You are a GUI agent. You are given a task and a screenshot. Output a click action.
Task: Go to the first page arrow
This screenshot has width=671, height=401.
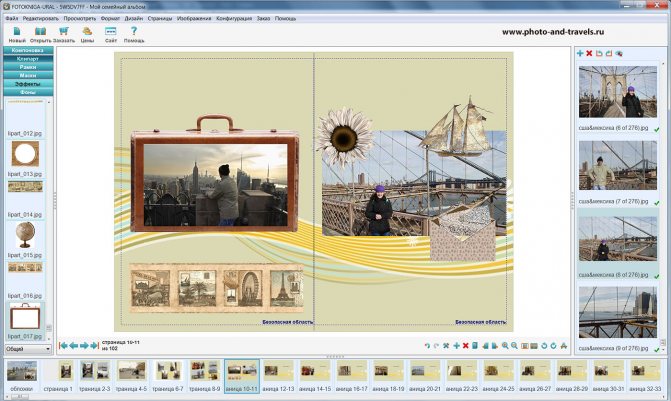coord(63,345)
